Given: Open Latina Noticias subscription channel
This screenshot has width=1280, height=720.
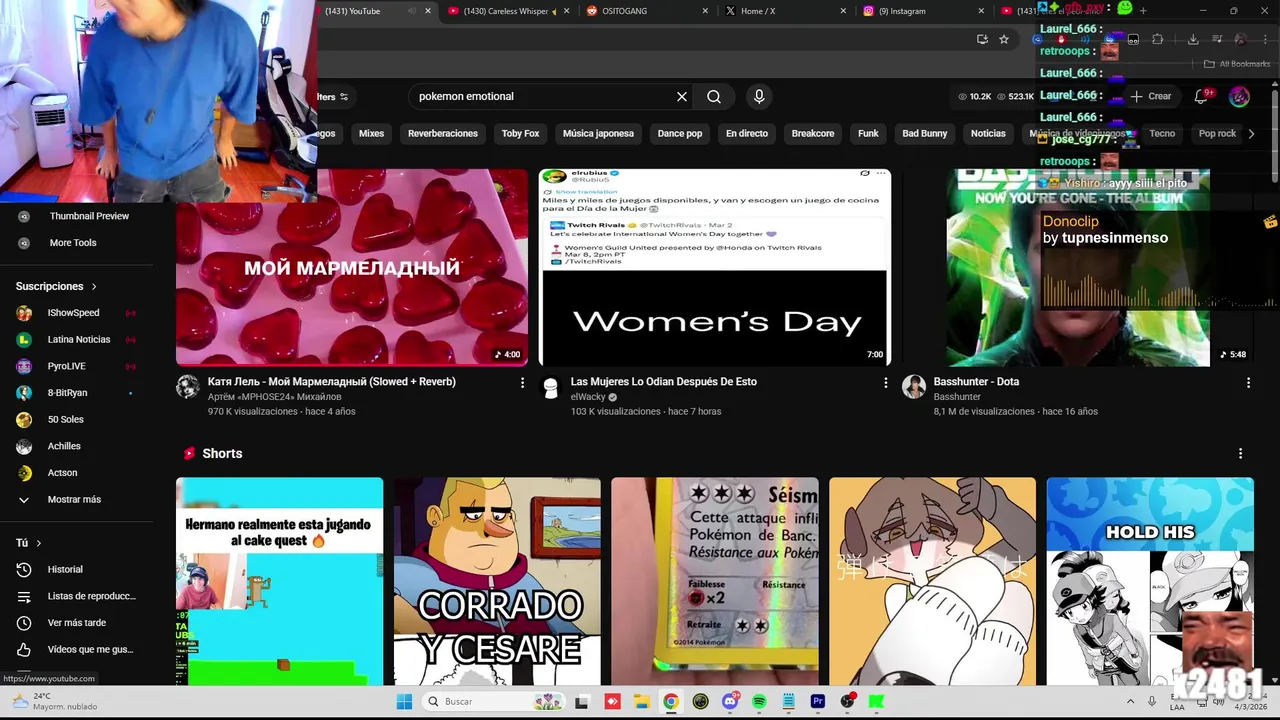Looking at the screenshot, I should coord(77,339).
